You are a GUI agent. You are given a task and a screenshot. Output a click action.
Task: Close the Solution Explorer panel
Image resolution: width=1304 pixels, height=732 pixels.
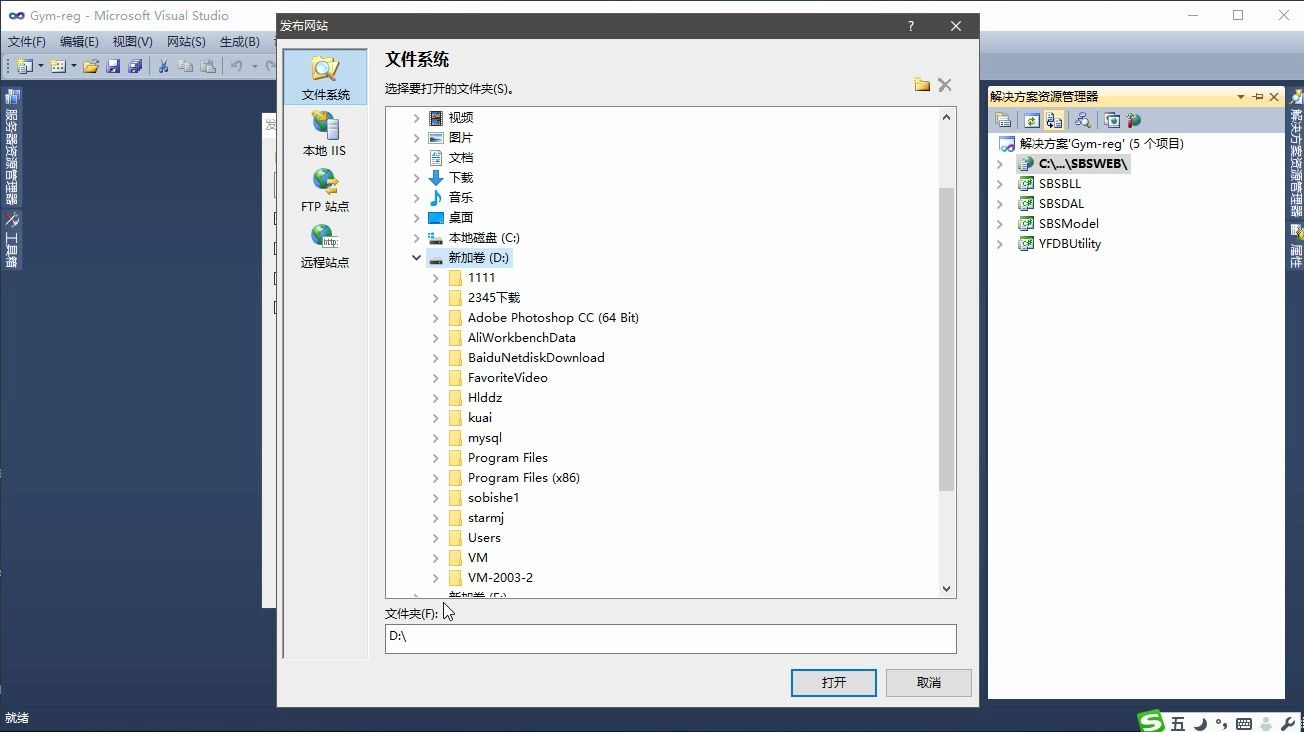tap(1274, 97)
